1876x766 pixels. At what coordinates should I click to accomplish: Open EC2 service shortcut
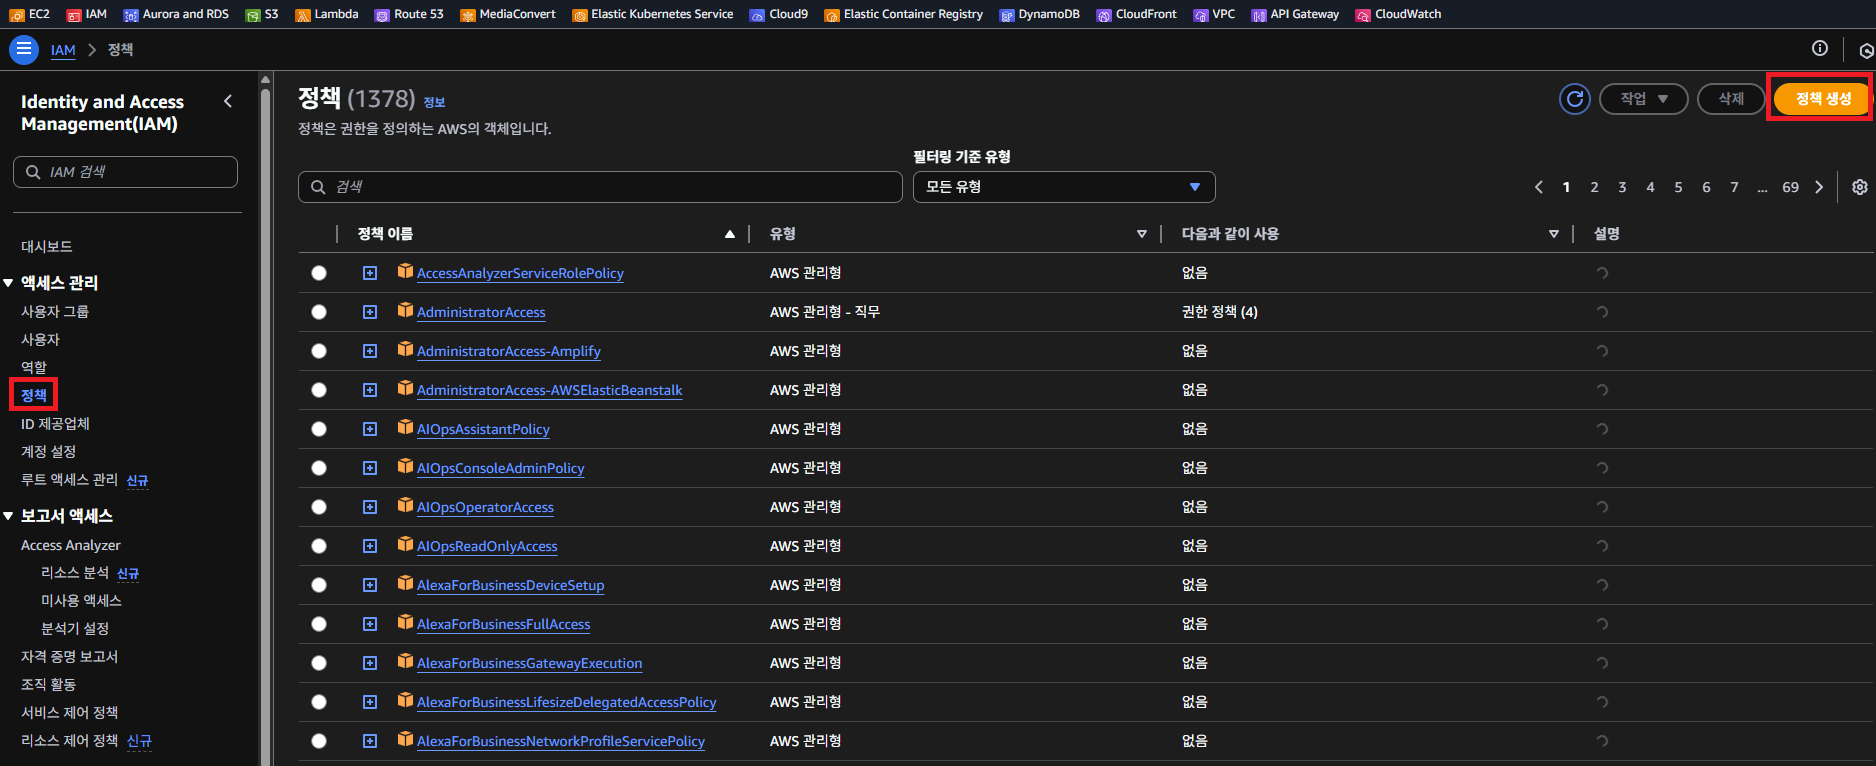click(x=30, y=14)
